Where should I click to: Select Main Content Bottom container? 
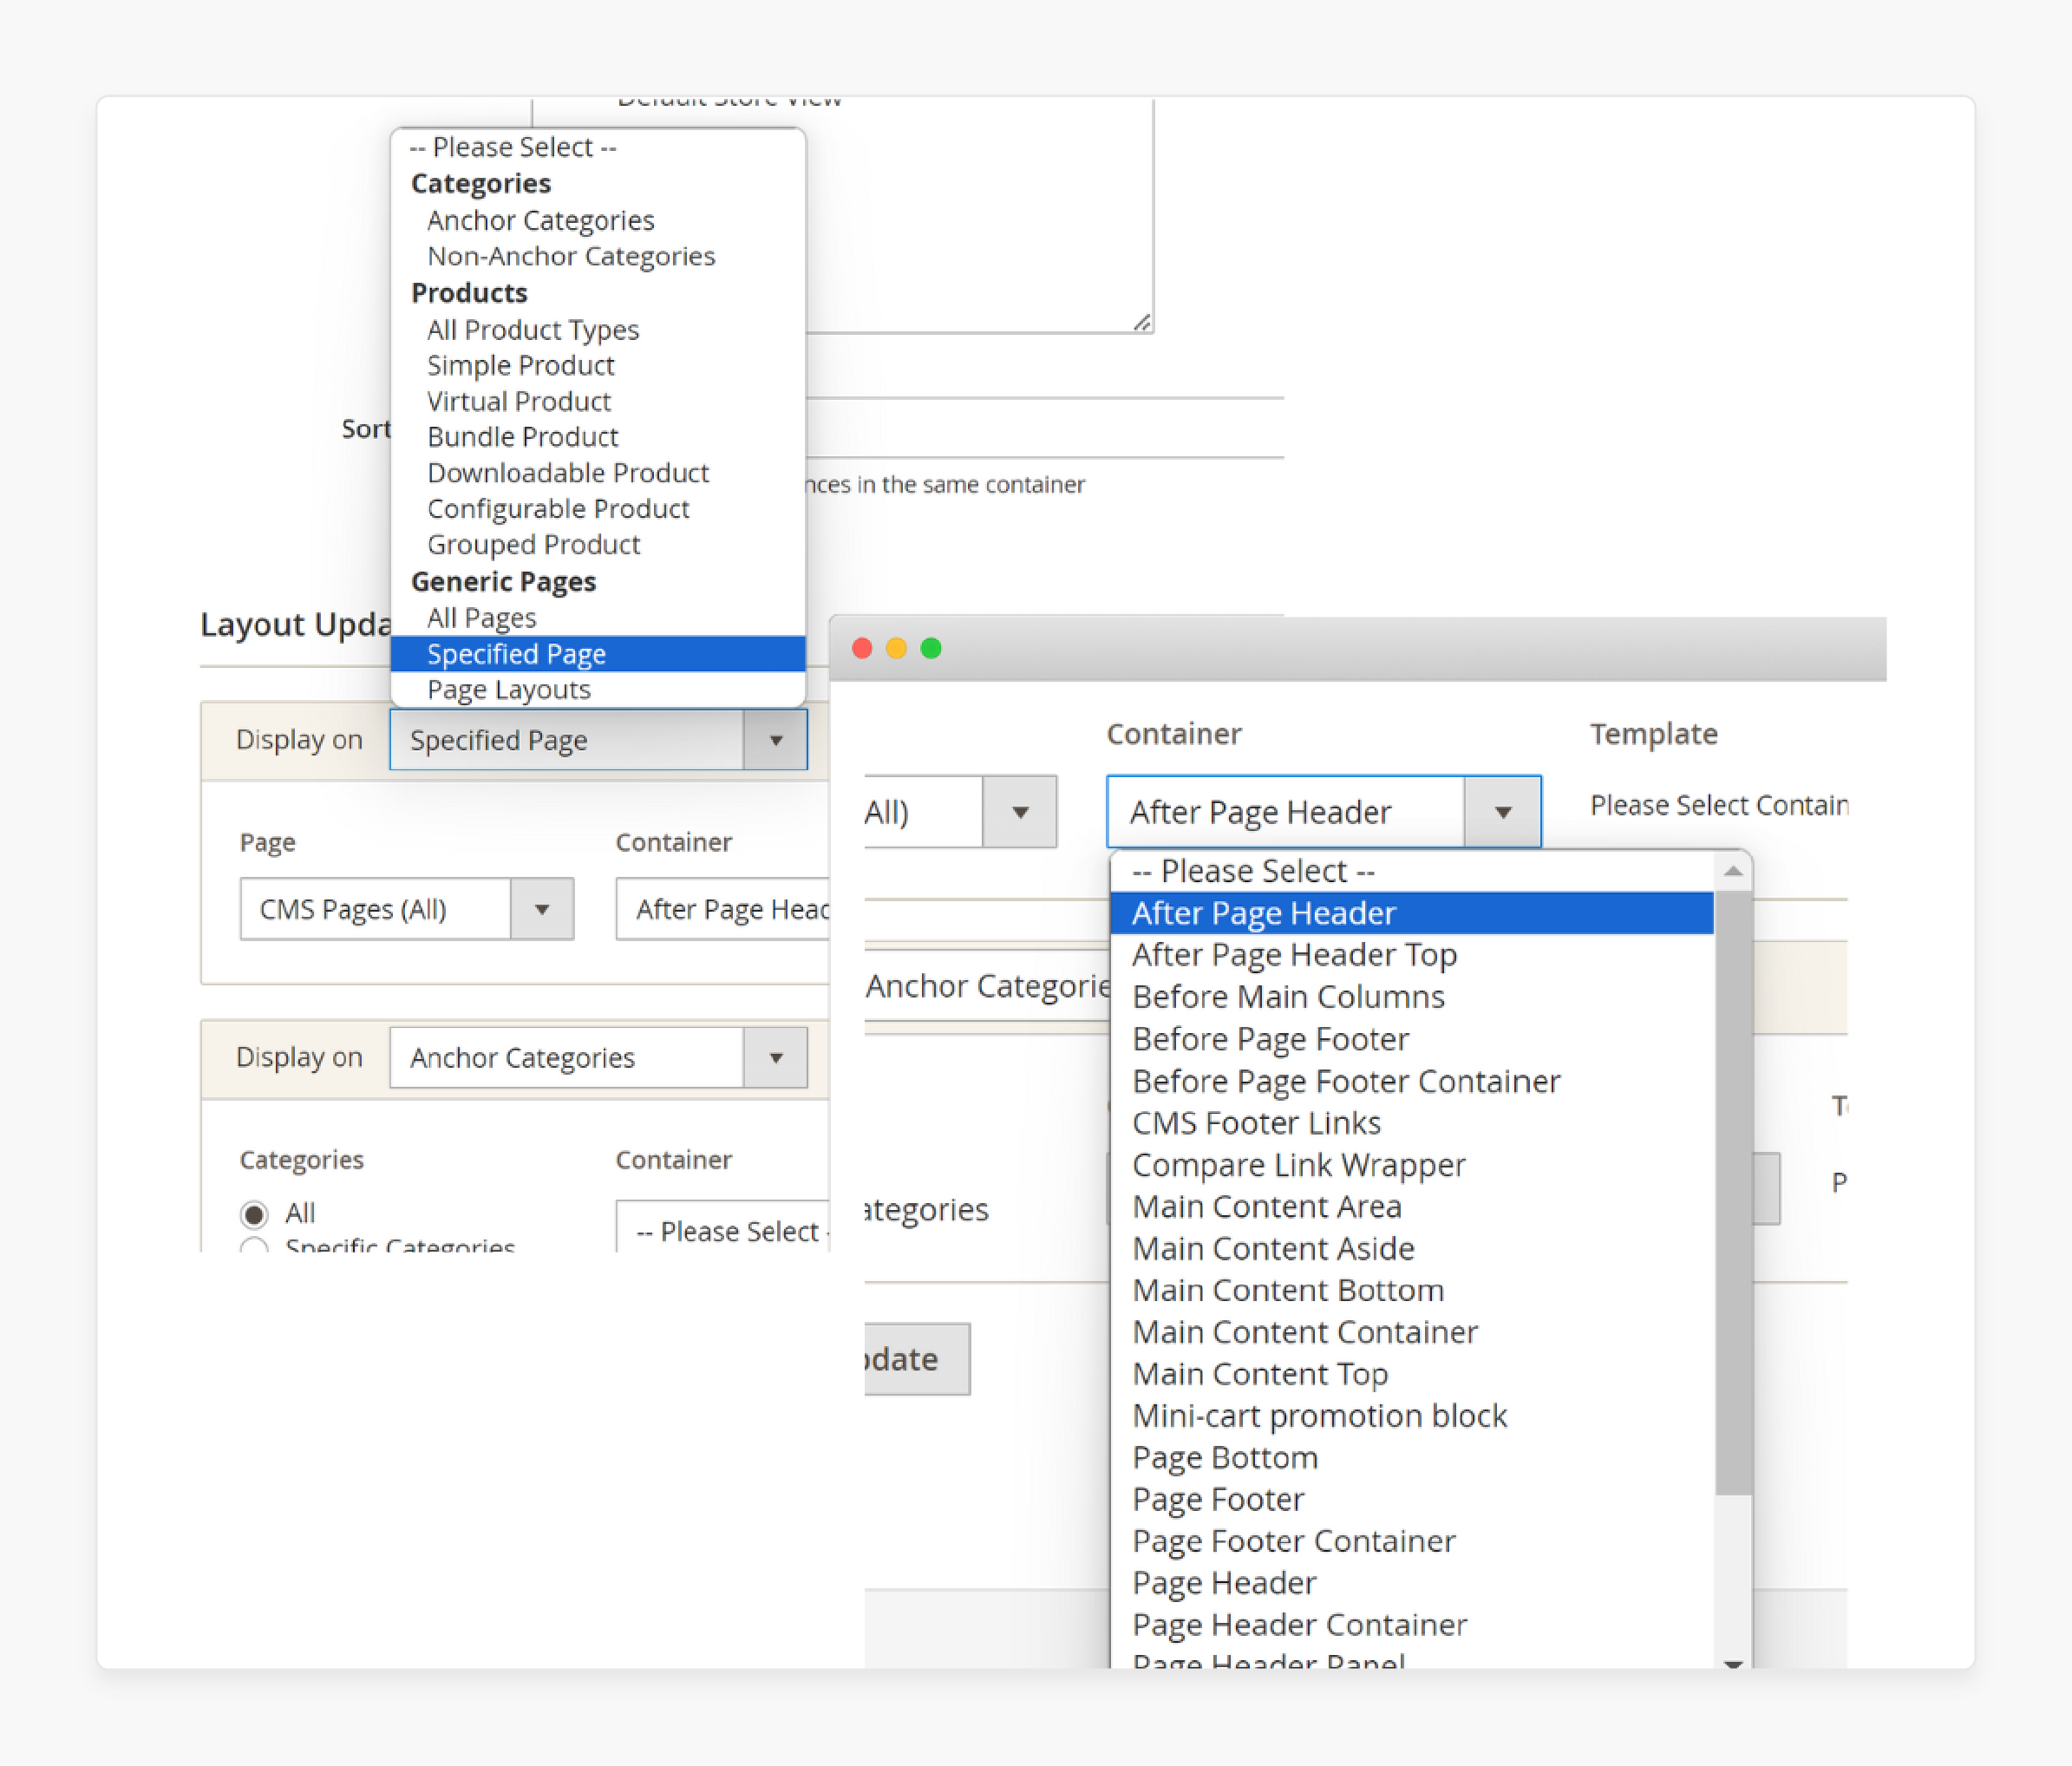coord(1412,1290)
